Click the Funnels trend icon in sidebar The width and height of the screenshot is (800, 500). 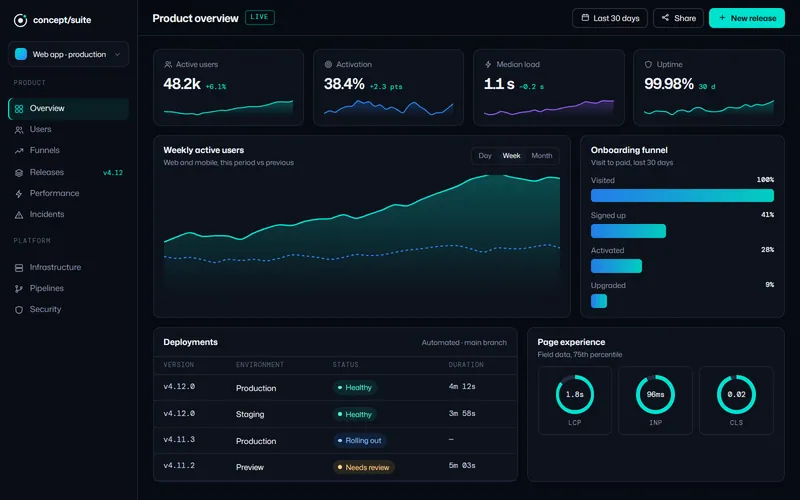click(x=19, y=151)
